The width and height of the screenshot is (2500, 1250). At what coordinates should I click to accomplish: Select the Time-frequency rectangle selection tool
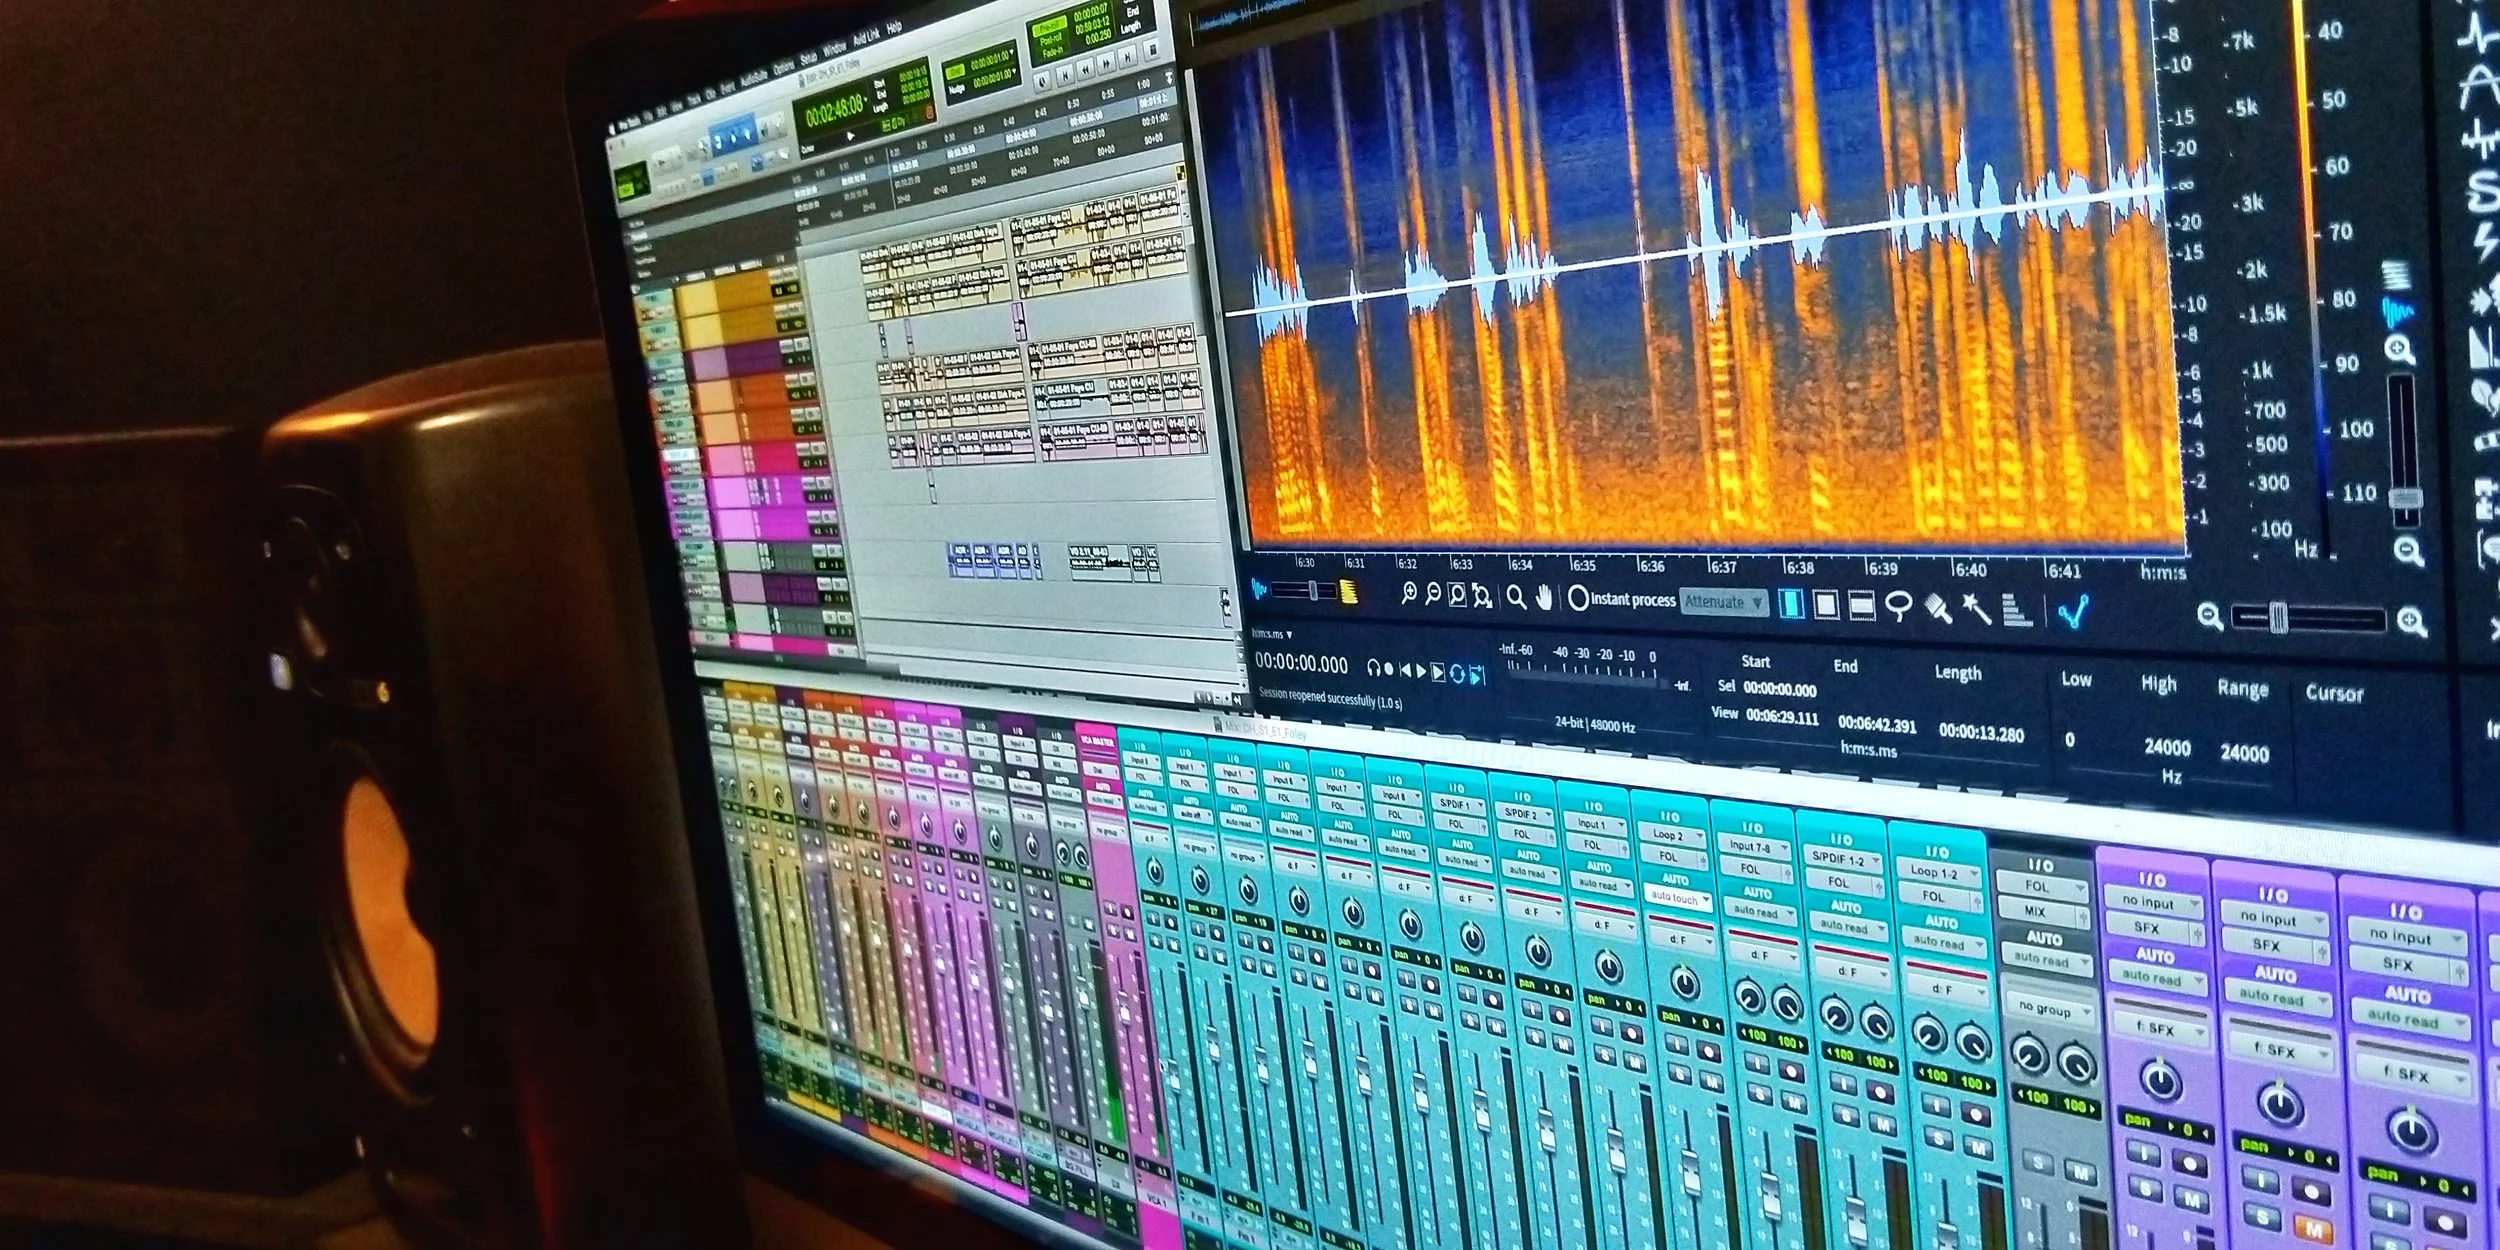(1826, 605)
